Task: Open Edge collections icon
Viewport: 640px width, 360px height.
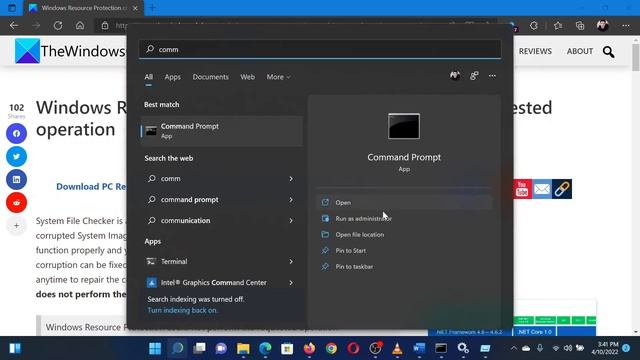Action: click(x=580, y=26)
